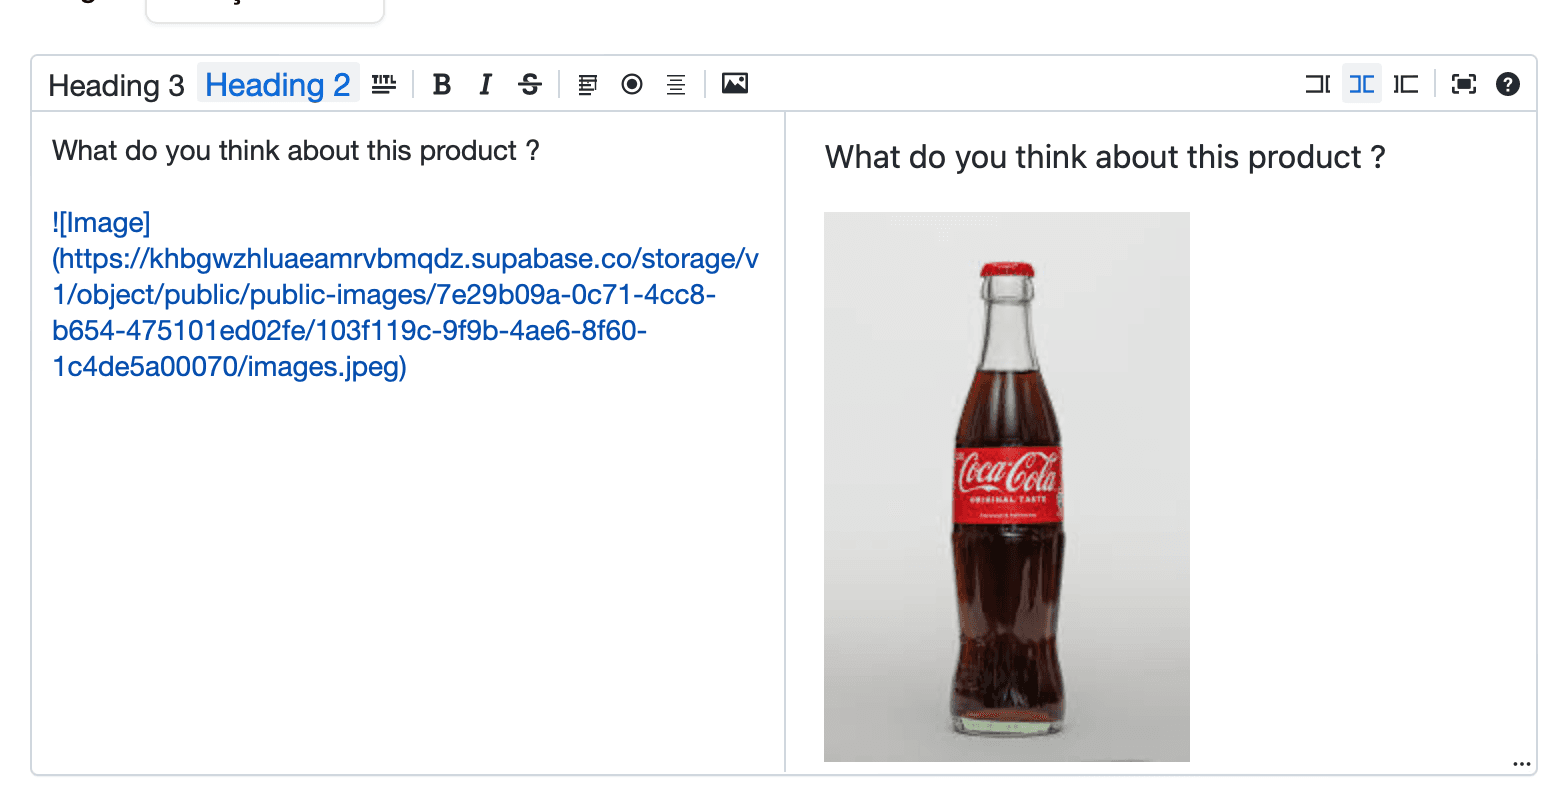Click the title heading icon

(384, 84)
